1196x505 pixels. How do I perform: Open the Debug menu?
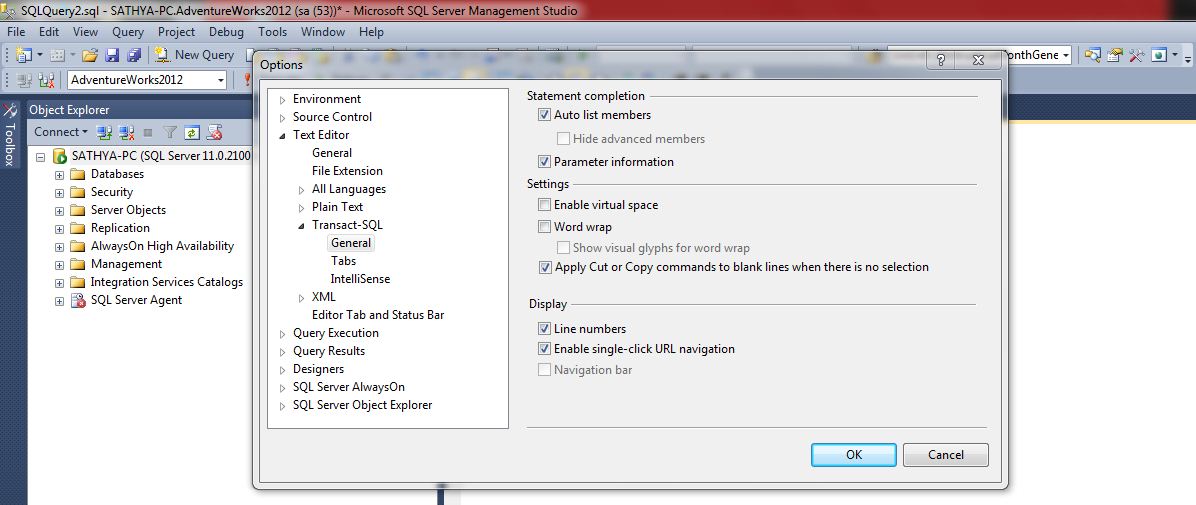coord(227,32)
